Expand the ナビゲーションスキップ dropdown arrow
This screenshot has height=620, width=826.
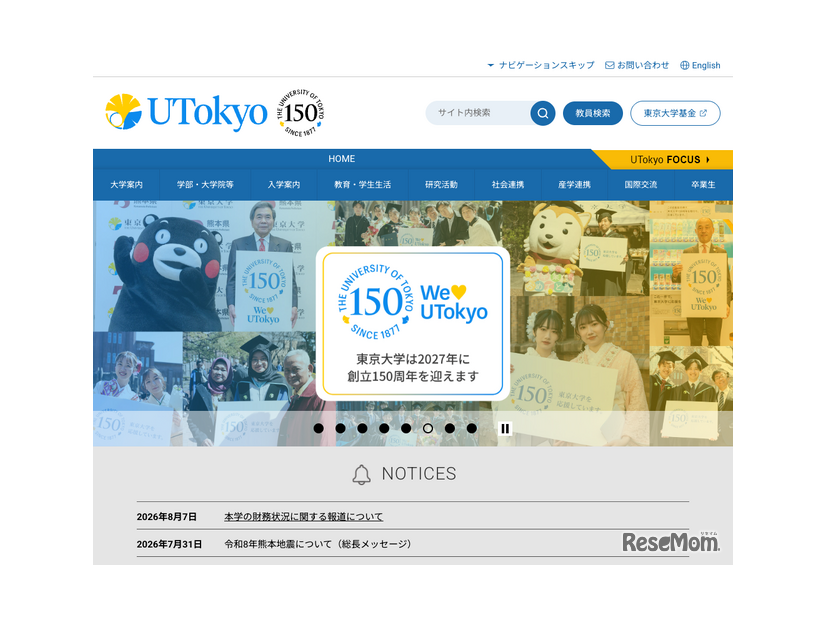point(490,65)
